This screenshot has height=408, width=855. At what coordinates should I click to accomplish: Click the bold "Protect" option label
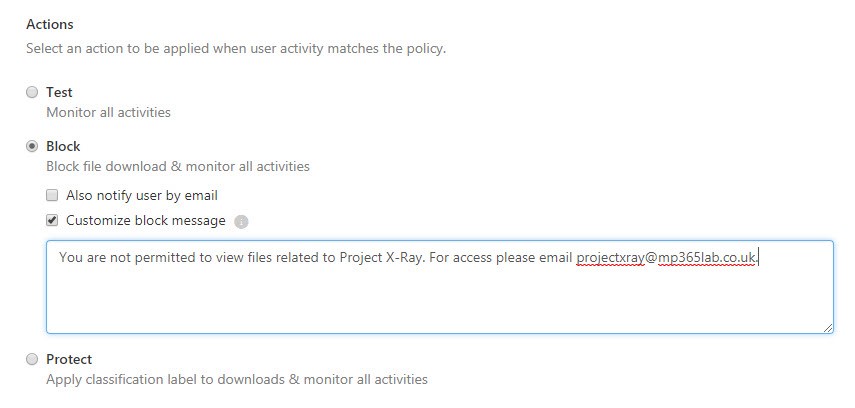click(x=69, y=359)
